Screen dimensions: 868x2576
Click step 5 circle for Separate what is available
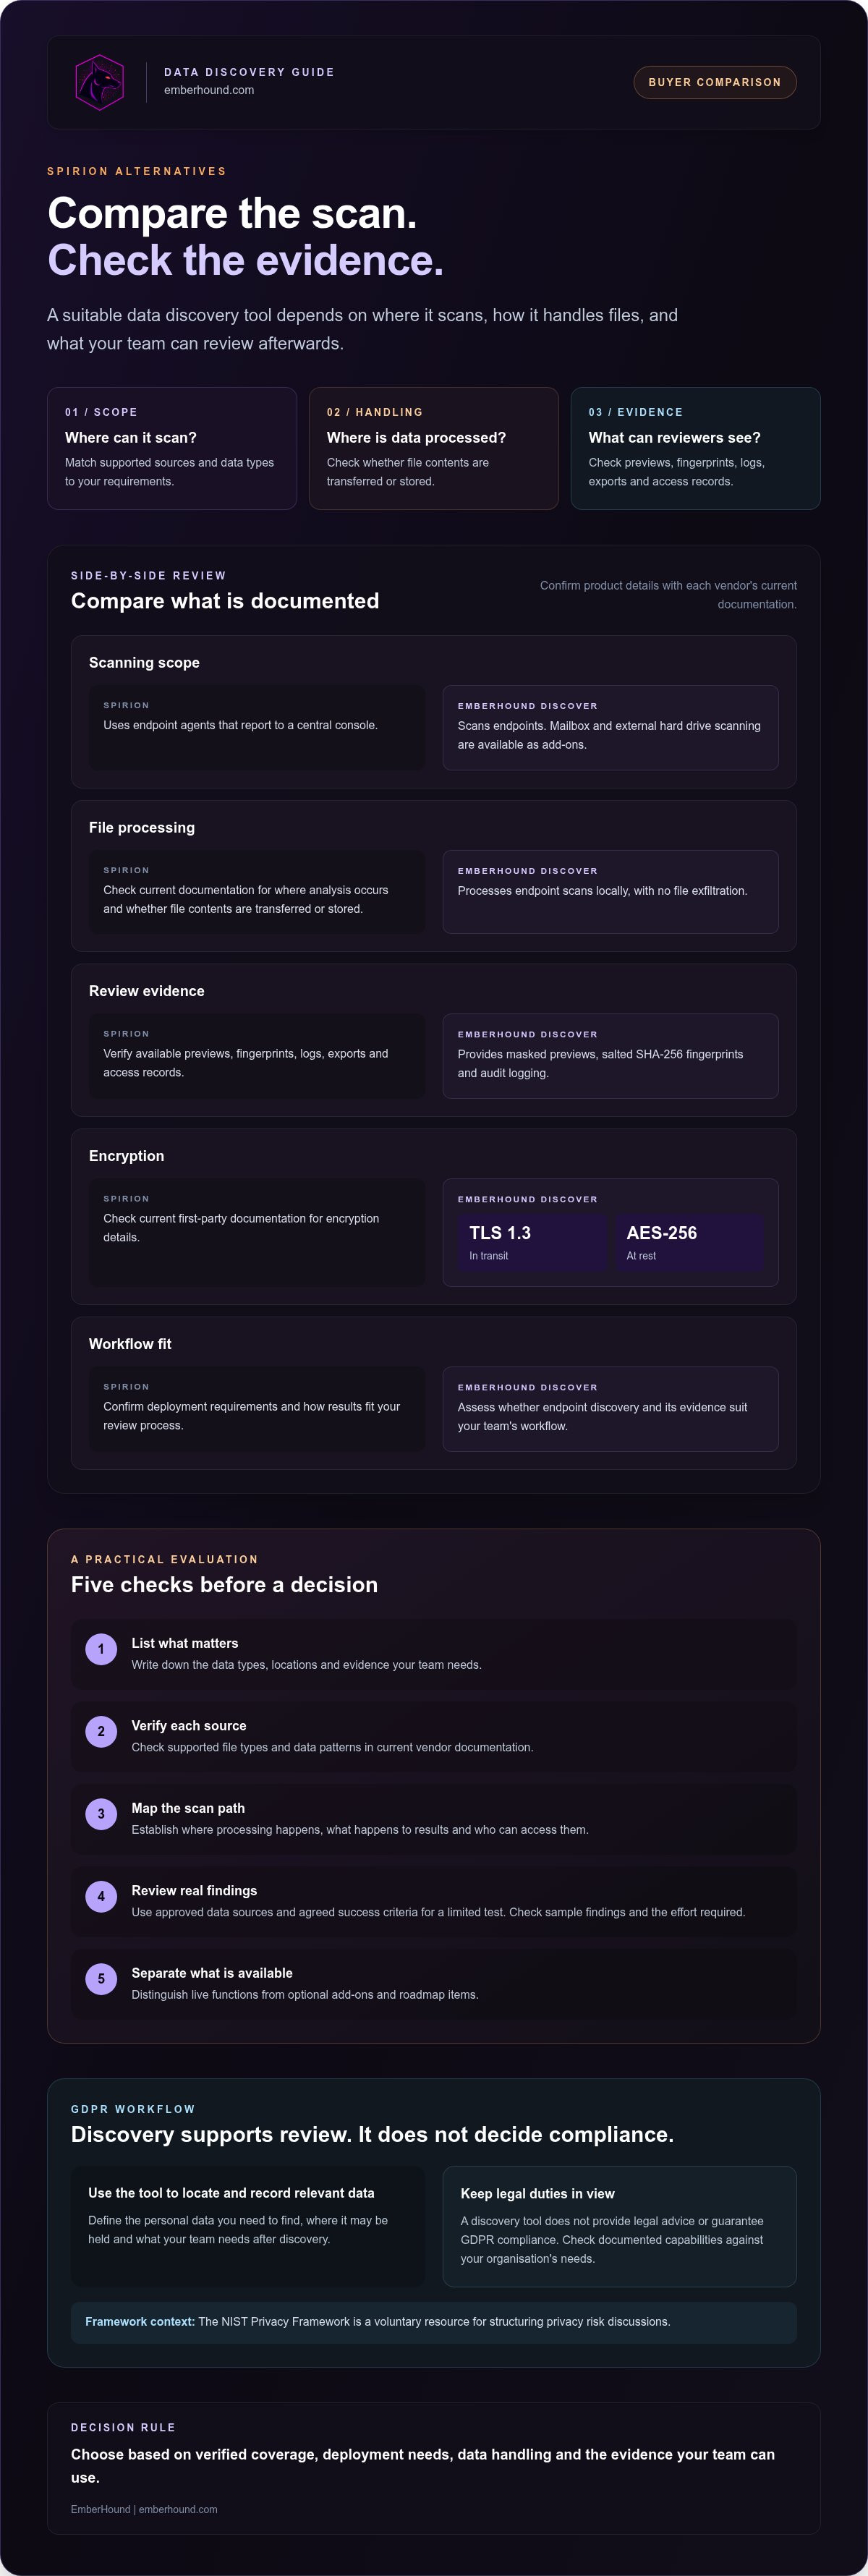pos(101,1978)
